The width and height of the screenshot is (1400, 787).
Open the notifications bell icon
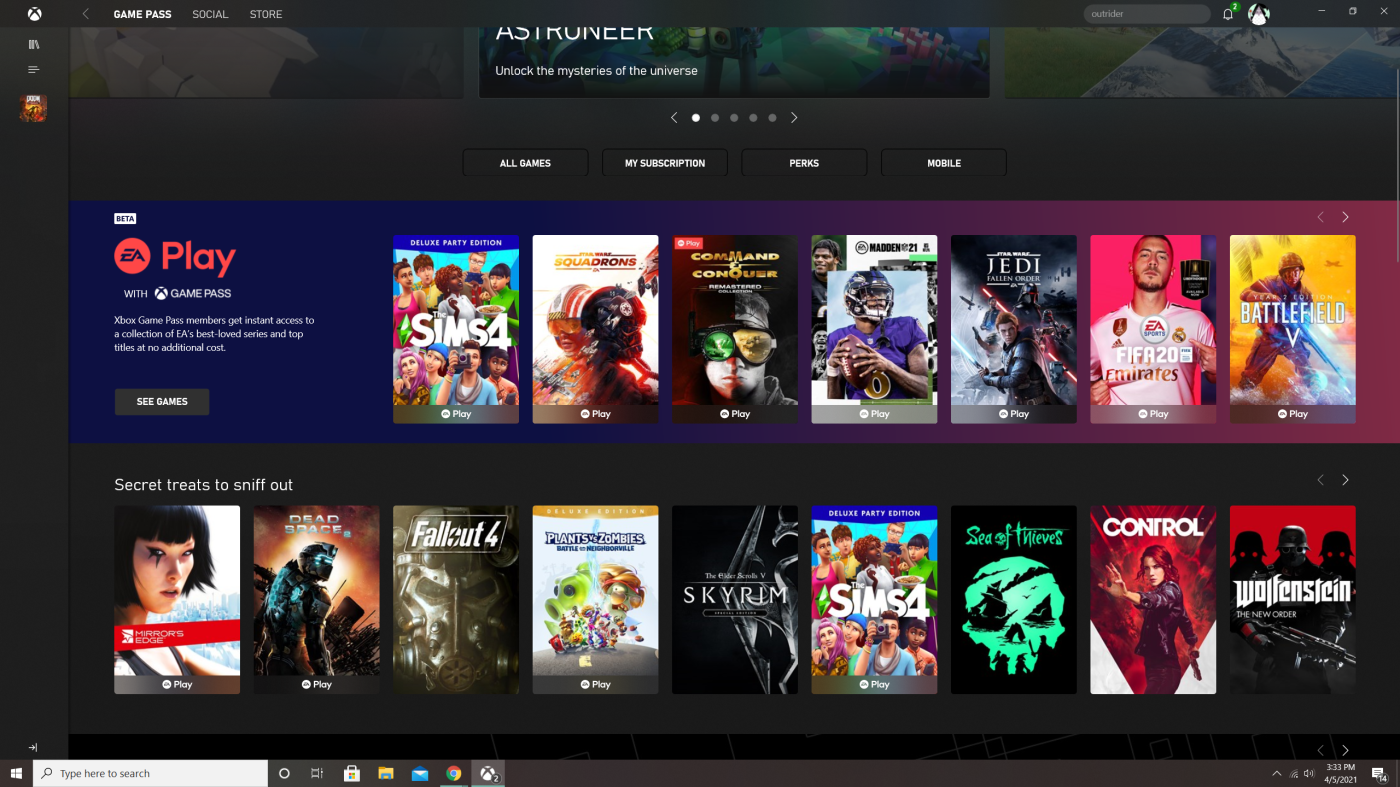1228,14
